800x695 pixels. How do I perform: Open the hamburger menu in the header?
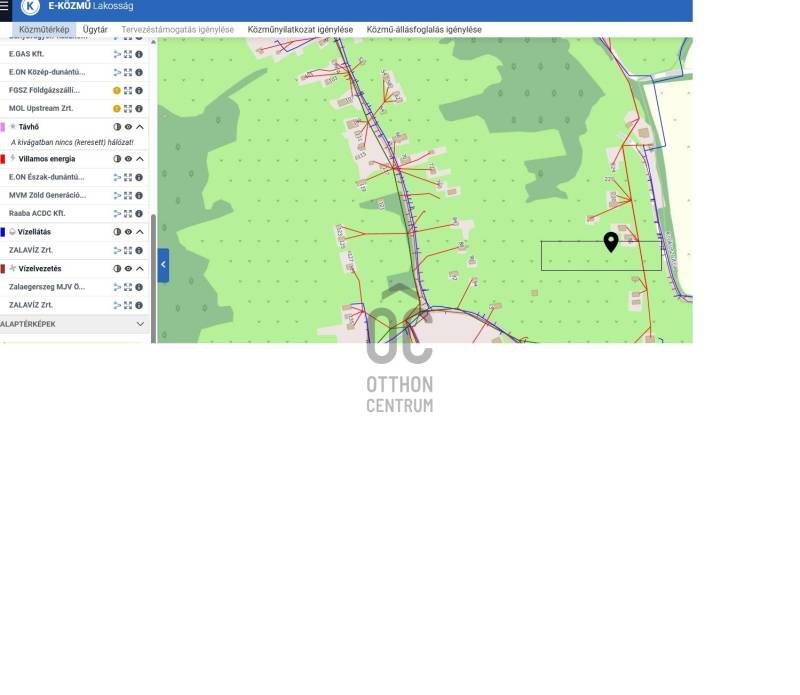[4, 6]
